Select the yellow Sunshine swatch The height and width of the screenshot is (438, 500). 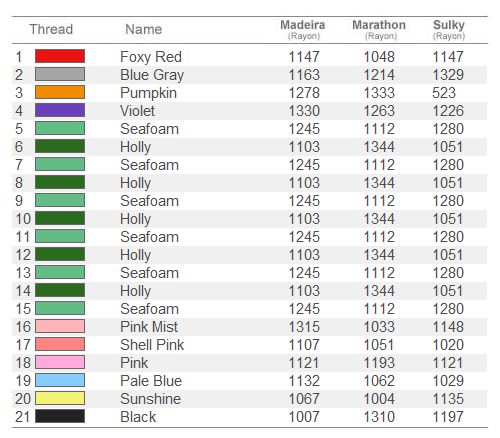tap(60, 398)
